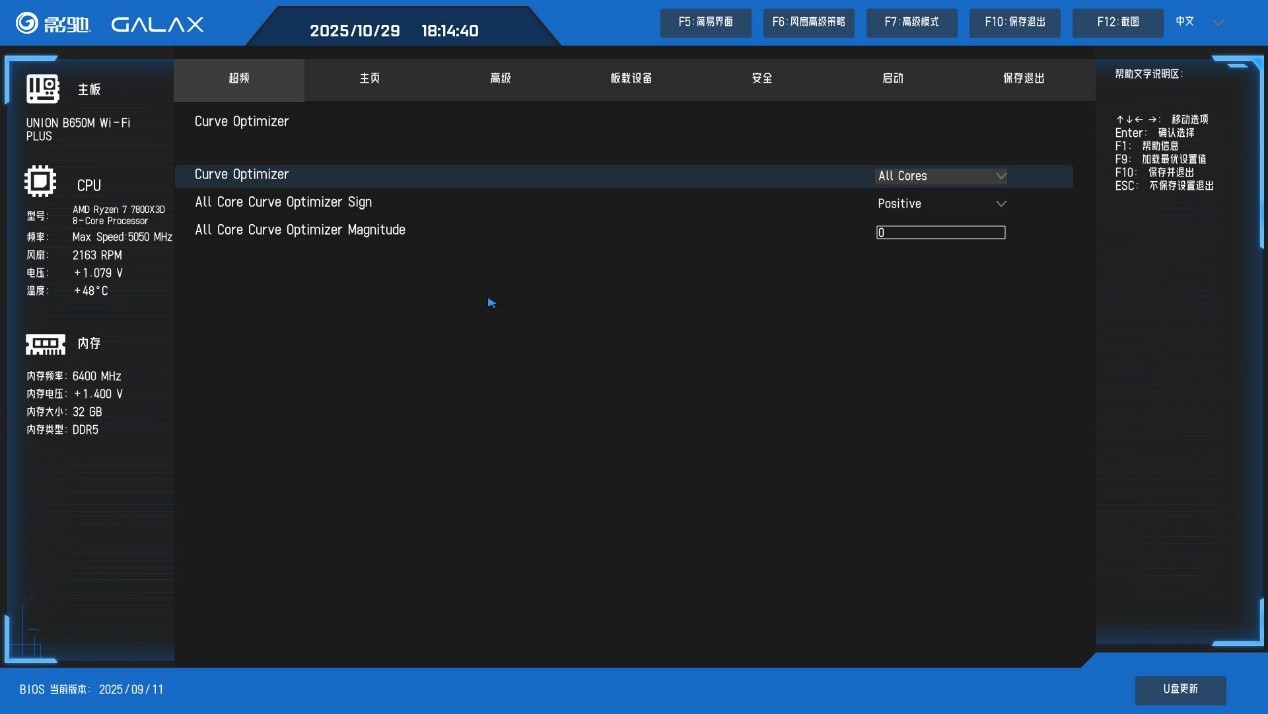Click the F7 高级模式 button
This screenshot has width=1268, height=714.
tap(911, 22)
